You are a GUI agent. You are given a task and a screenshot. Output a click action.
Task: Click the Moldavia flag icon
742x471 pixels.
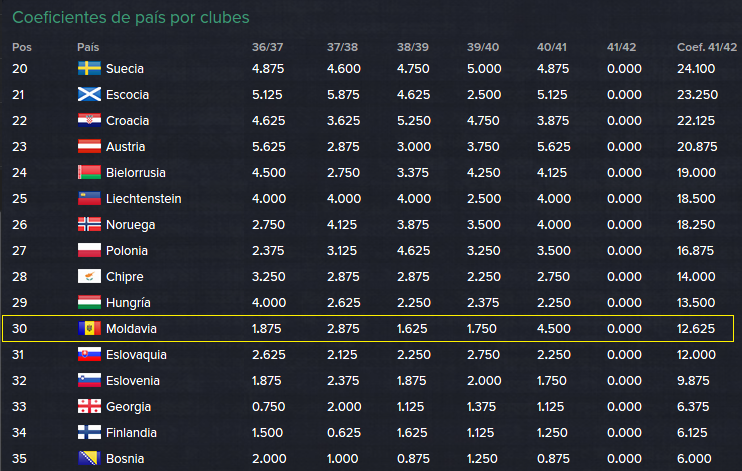(x=89, y=329)
